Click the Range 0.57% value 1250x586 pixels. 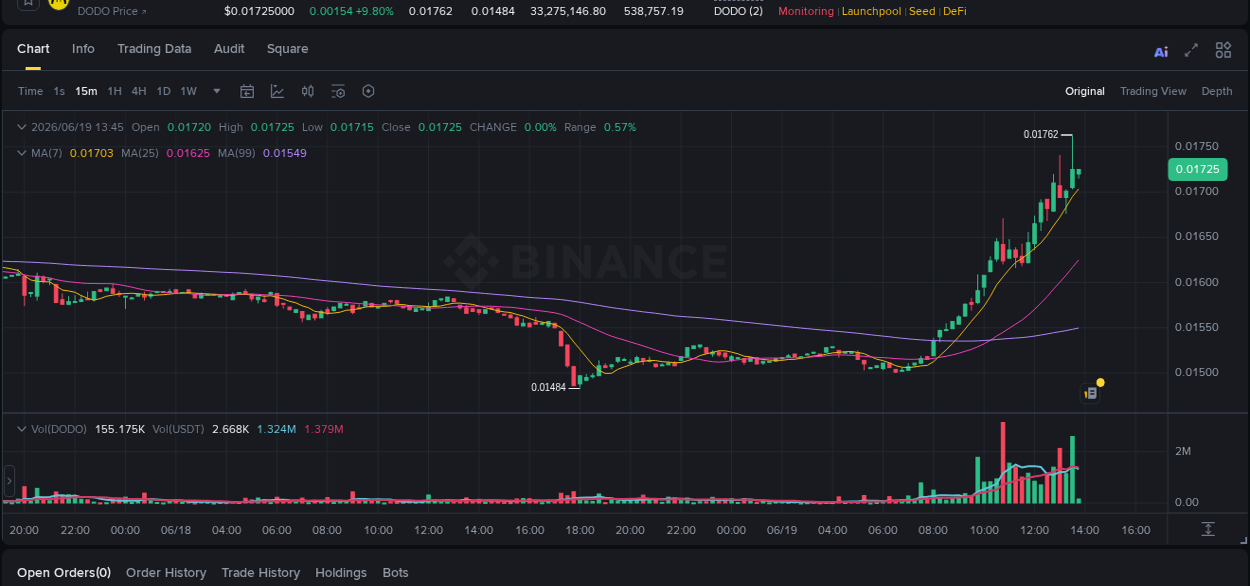click(620, 127)
